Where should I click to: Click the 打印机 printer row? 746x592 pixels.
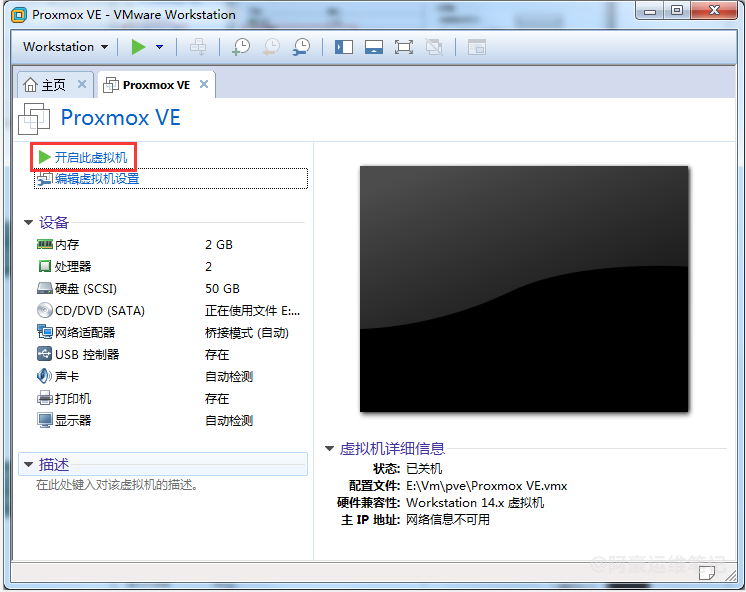click(x=169, y=398)
